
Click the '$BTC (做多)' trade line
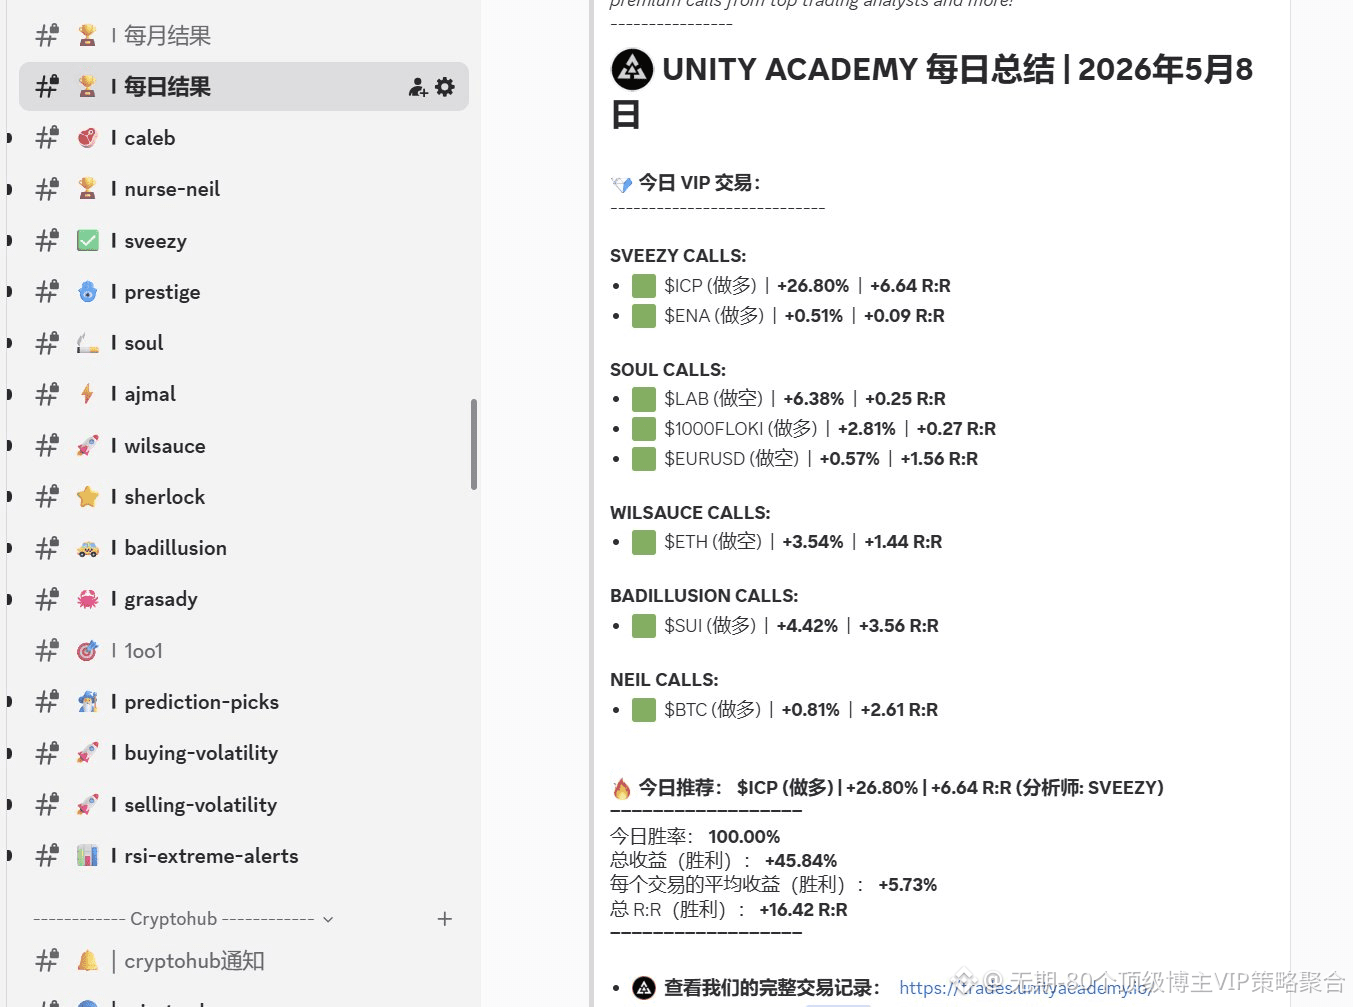tap(785, 710)
